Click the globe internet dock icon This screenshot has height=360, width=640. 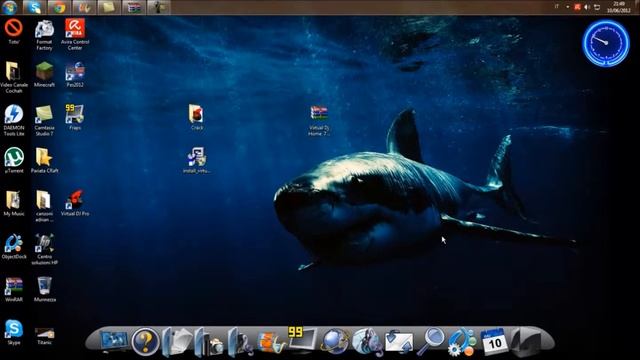point(335,341)
